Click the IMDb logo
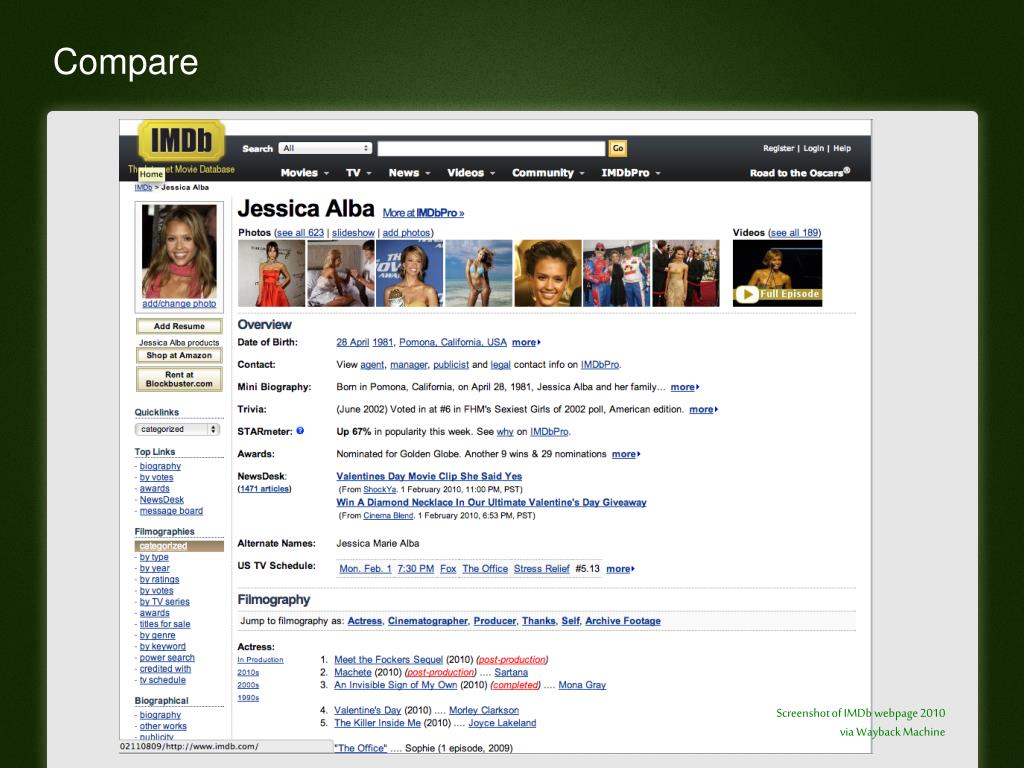The image size is (1024, 768). tap(182, 140)
